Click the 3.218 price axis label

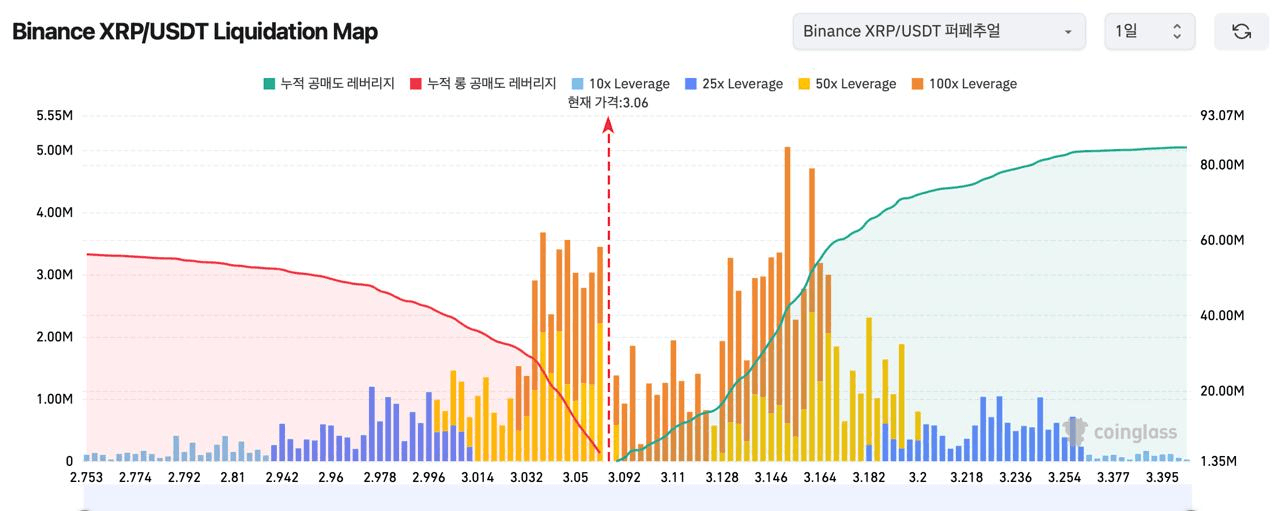[x=966, y=477]
